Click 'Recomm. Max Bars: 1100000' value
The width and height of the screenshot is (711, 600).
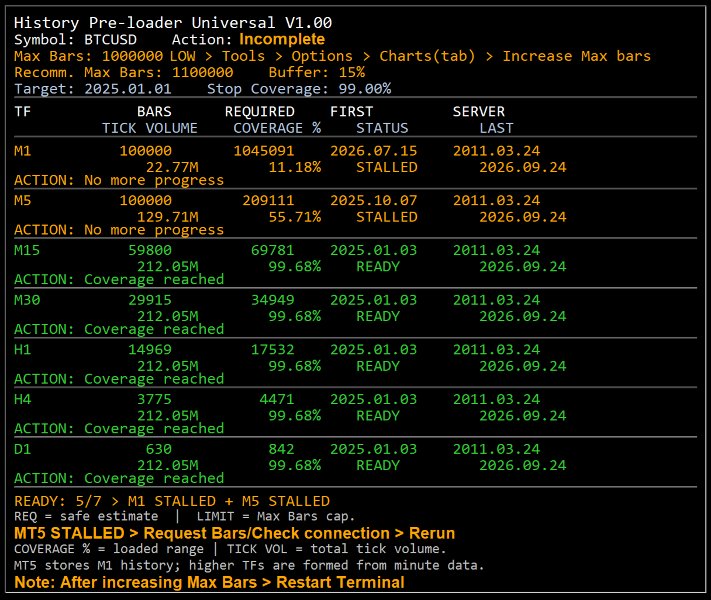click(124, 73)
